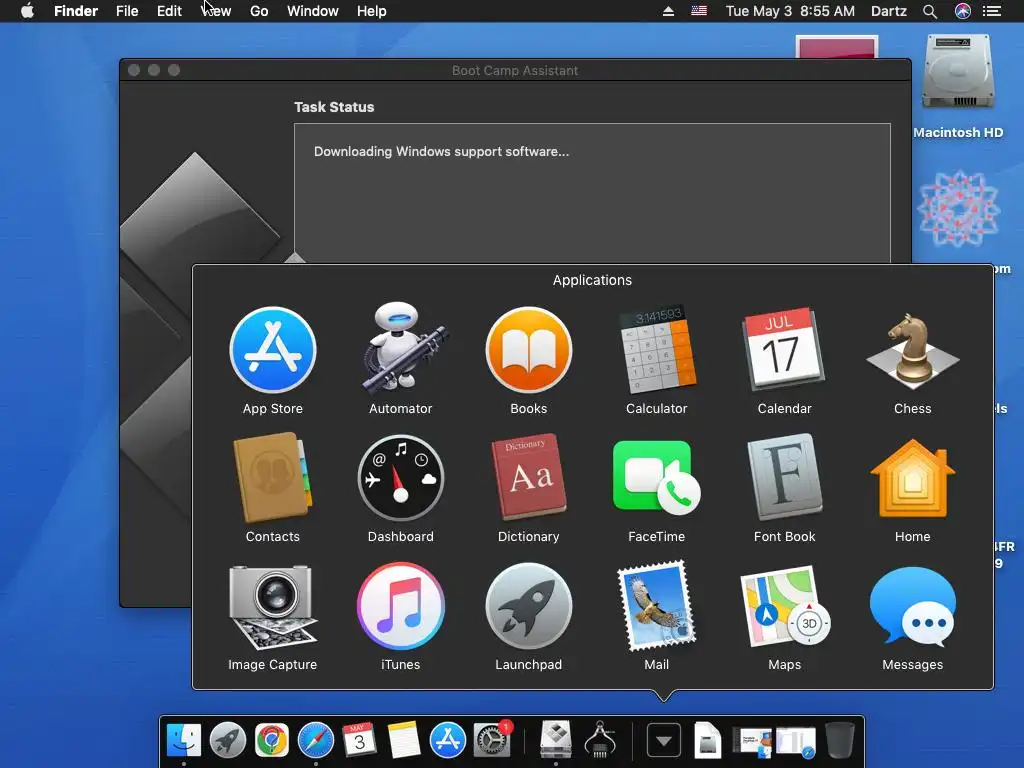Click the Boot Camp Assistant title bar
The image size is (1024, 768).
tap(515, 70)
